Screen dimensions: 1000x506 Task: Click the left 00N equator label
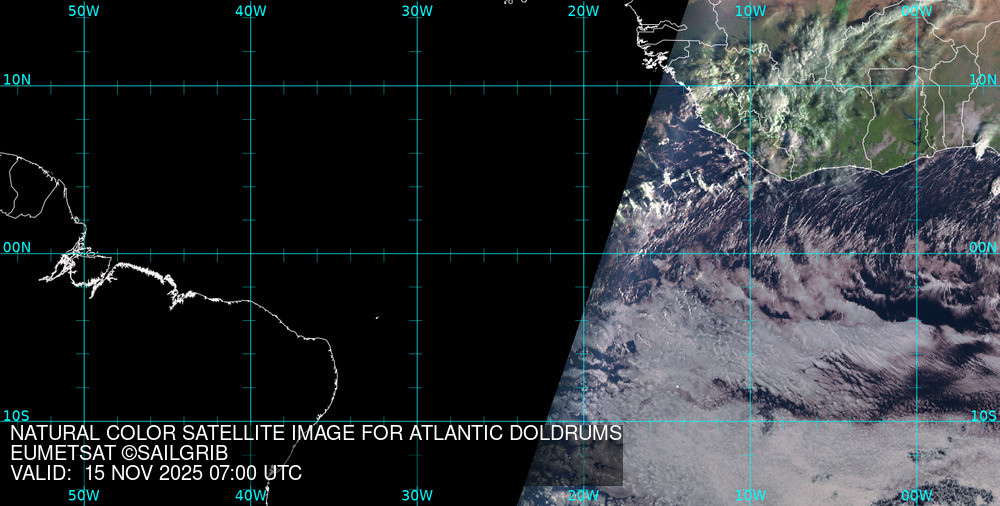coord(17,247)
